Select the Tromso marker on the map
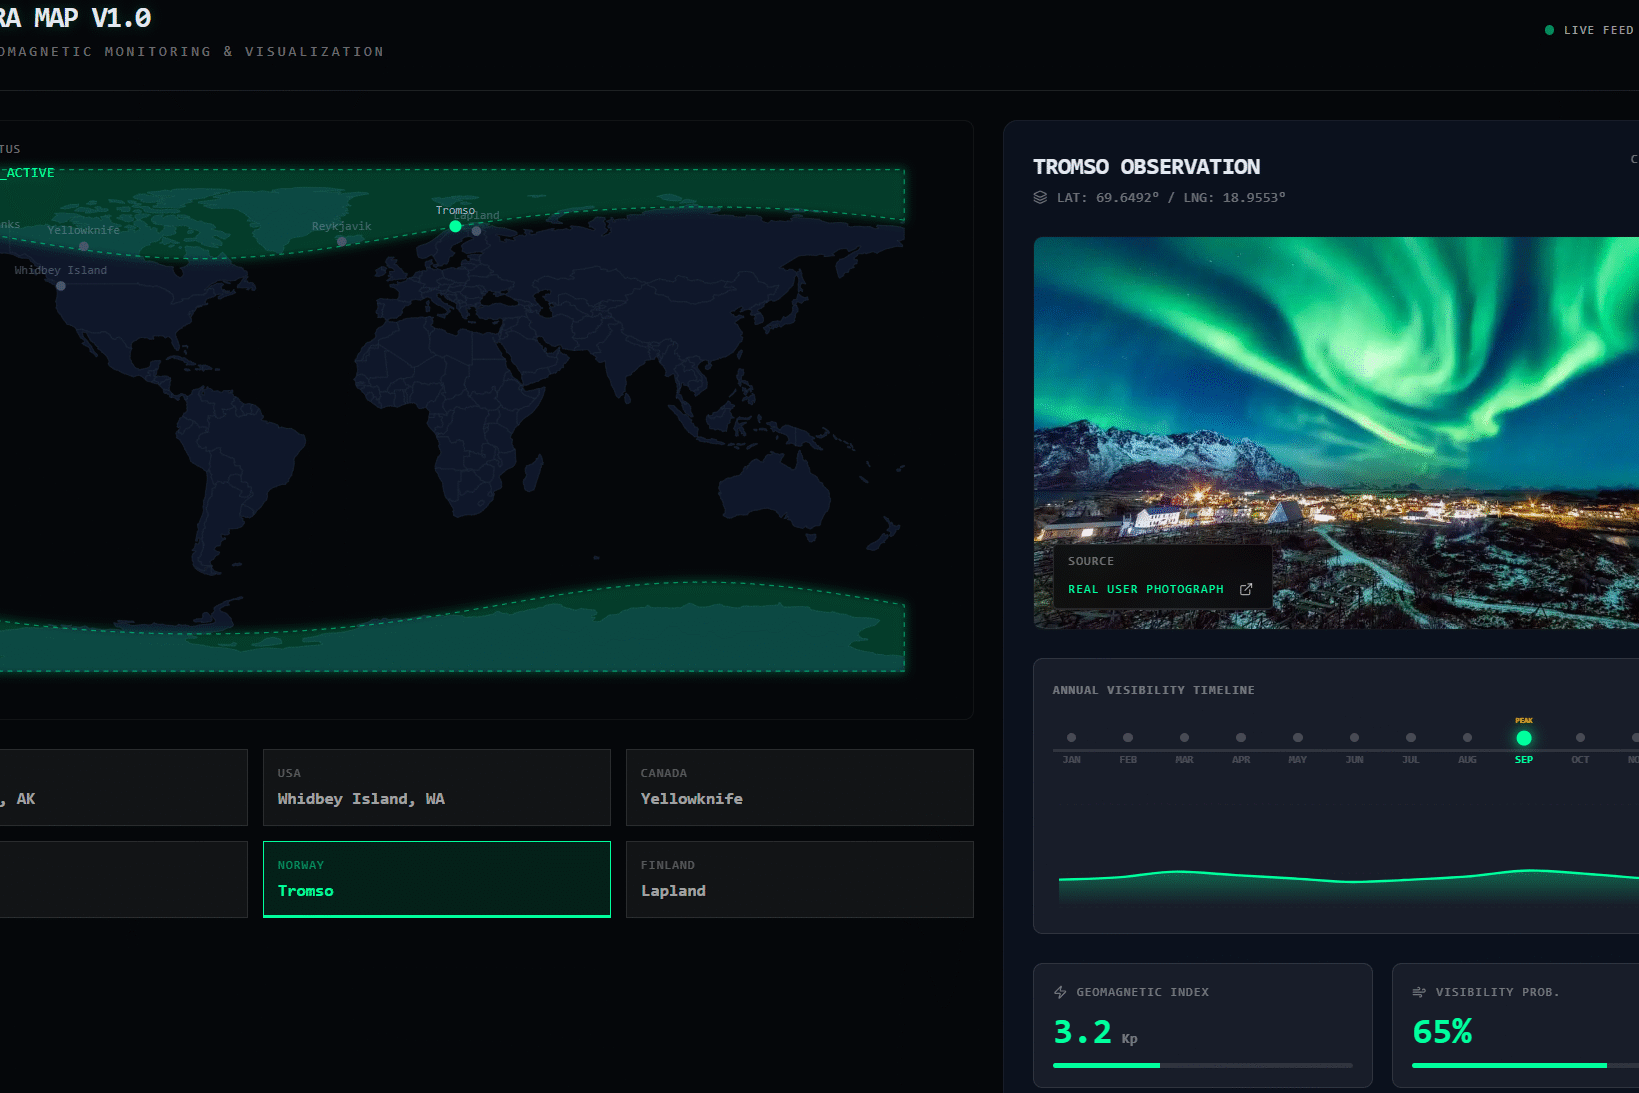 455,226
